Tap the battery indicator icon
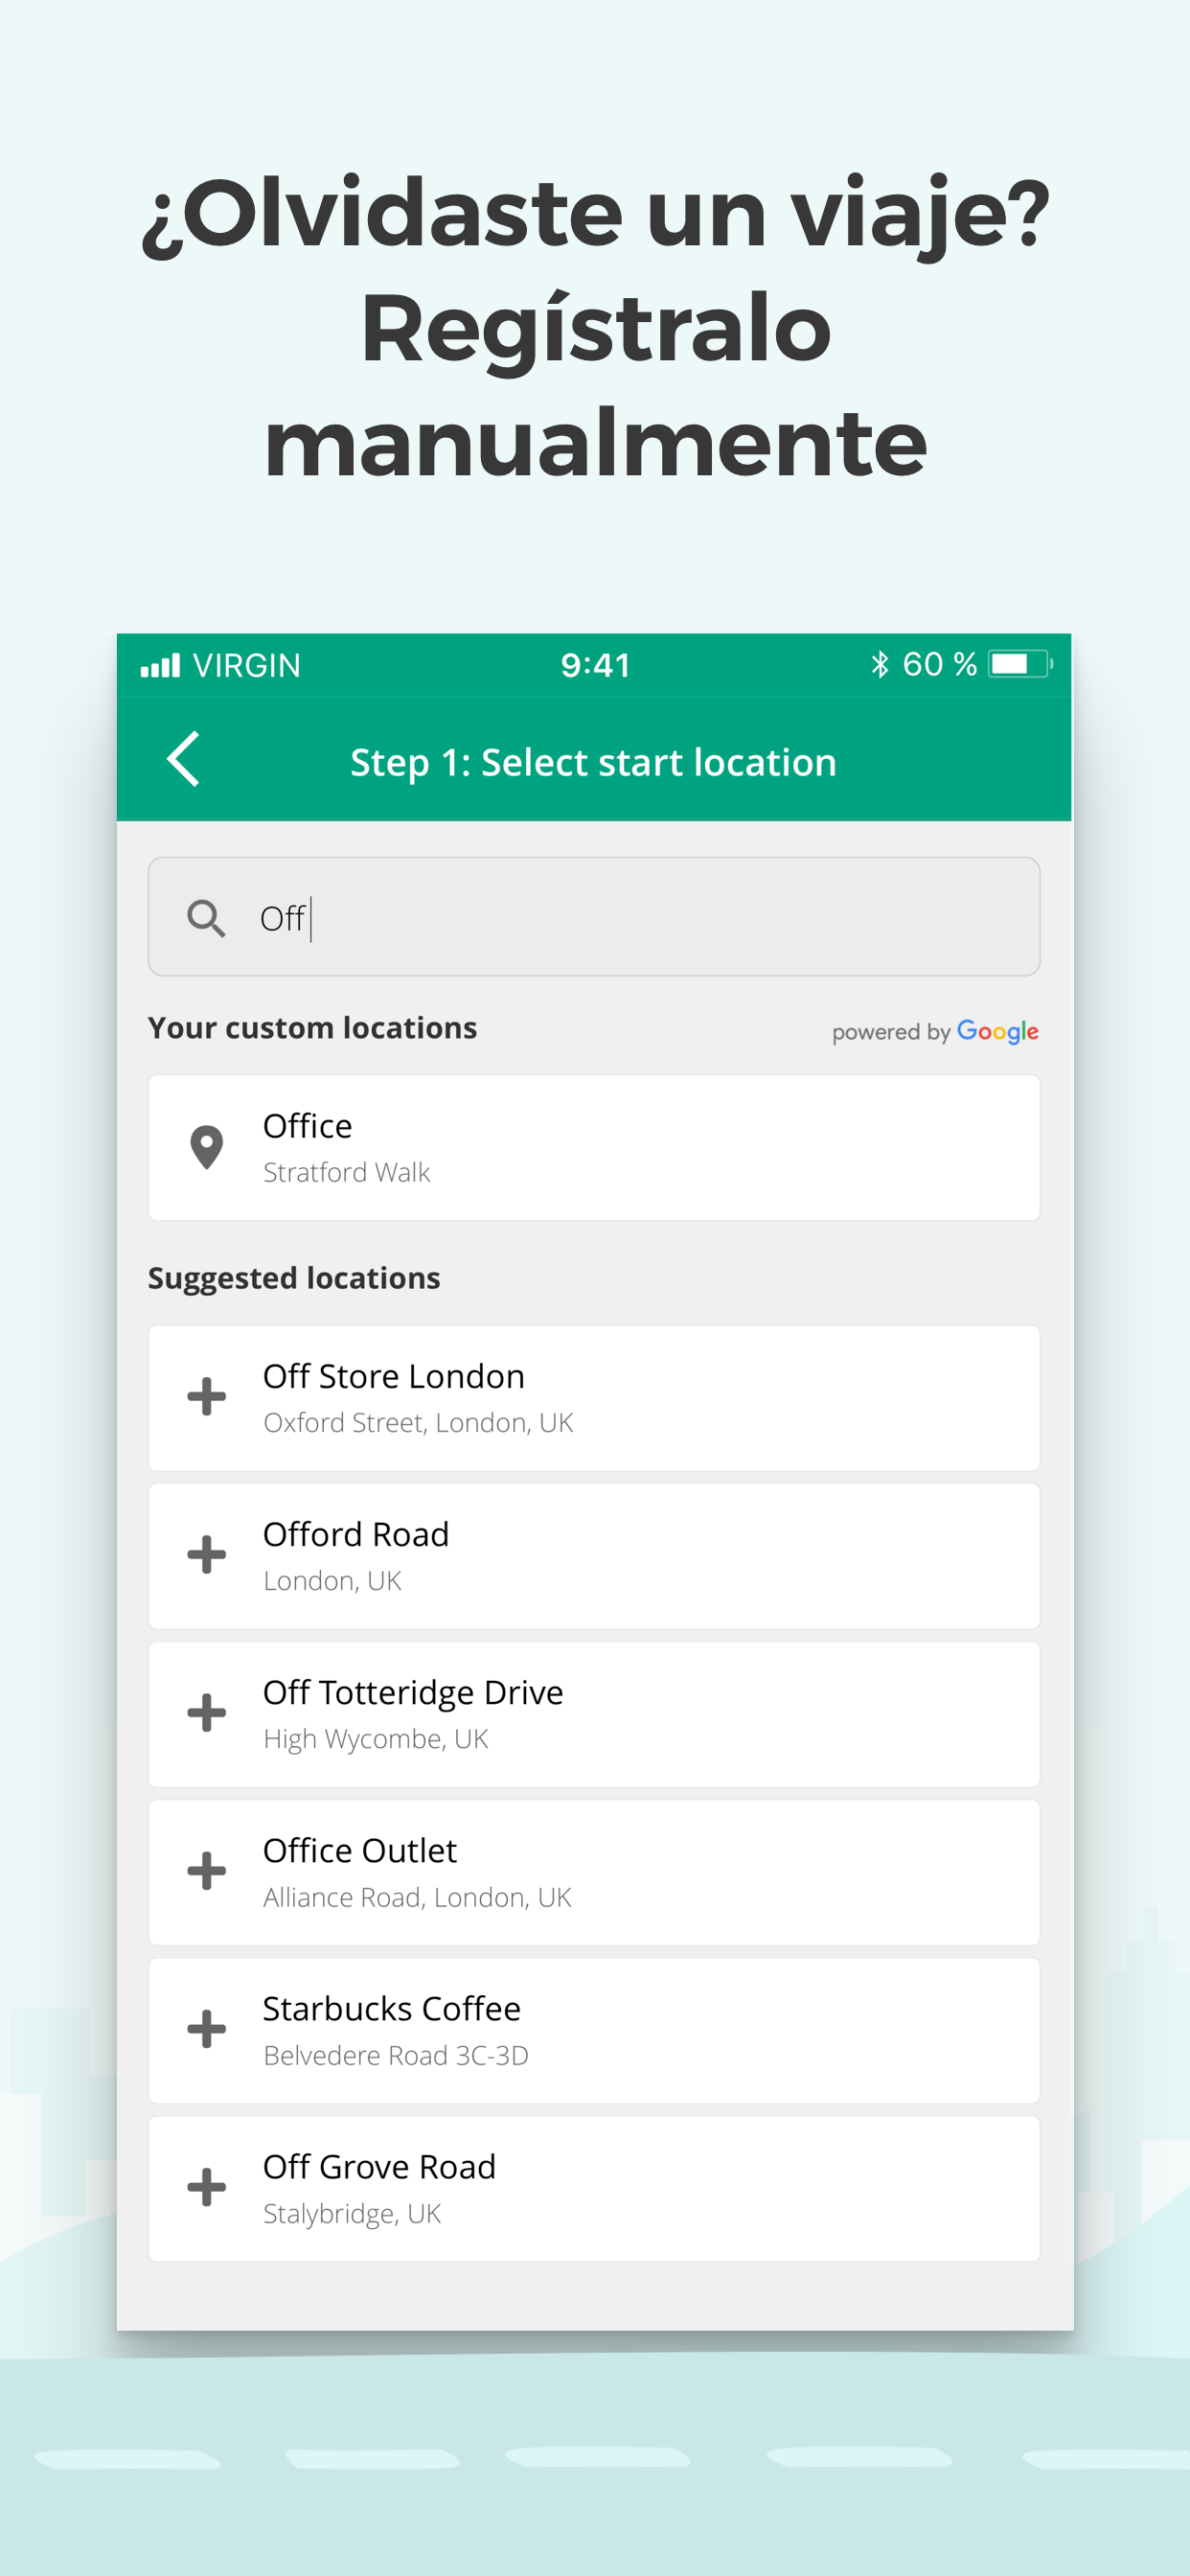The height and width of the screenshot is (2576, 1190). click(x=1020, y=664)
